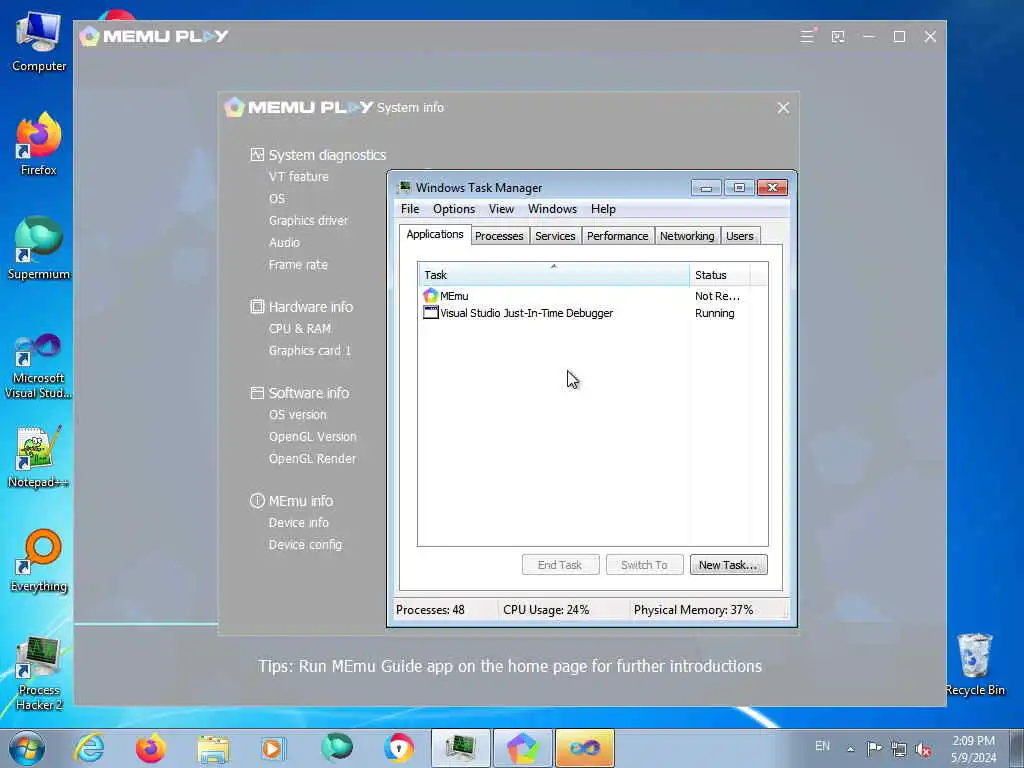Click the New Task... button
The height and width of the screenshot is (768, 1024).
[x=728, y=565]
